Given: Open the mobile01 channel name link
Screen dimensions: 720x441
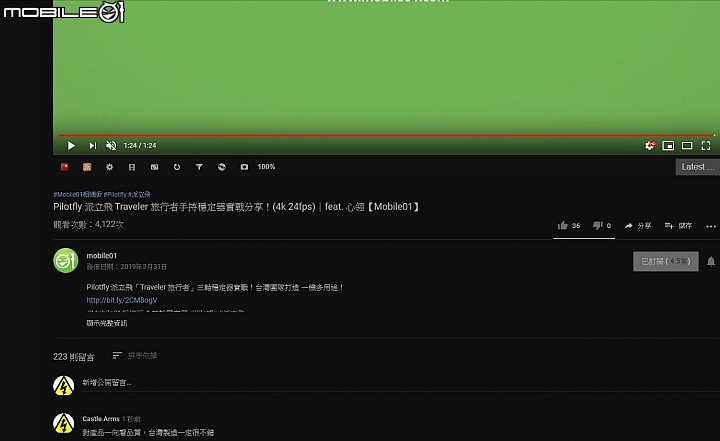Looking at the screenshot, I should click(101, 256).
